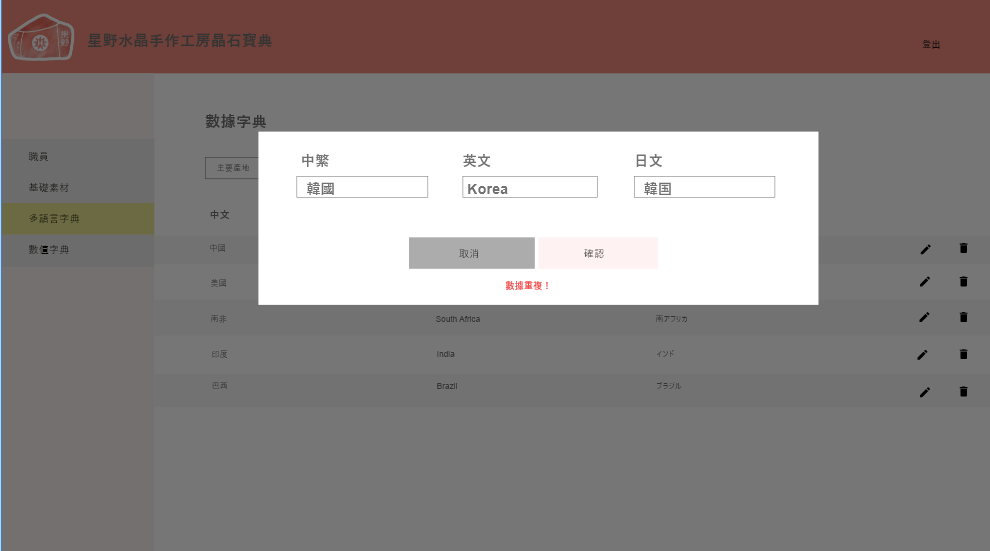Click trash icon in the 美國 row

point(963,282)
